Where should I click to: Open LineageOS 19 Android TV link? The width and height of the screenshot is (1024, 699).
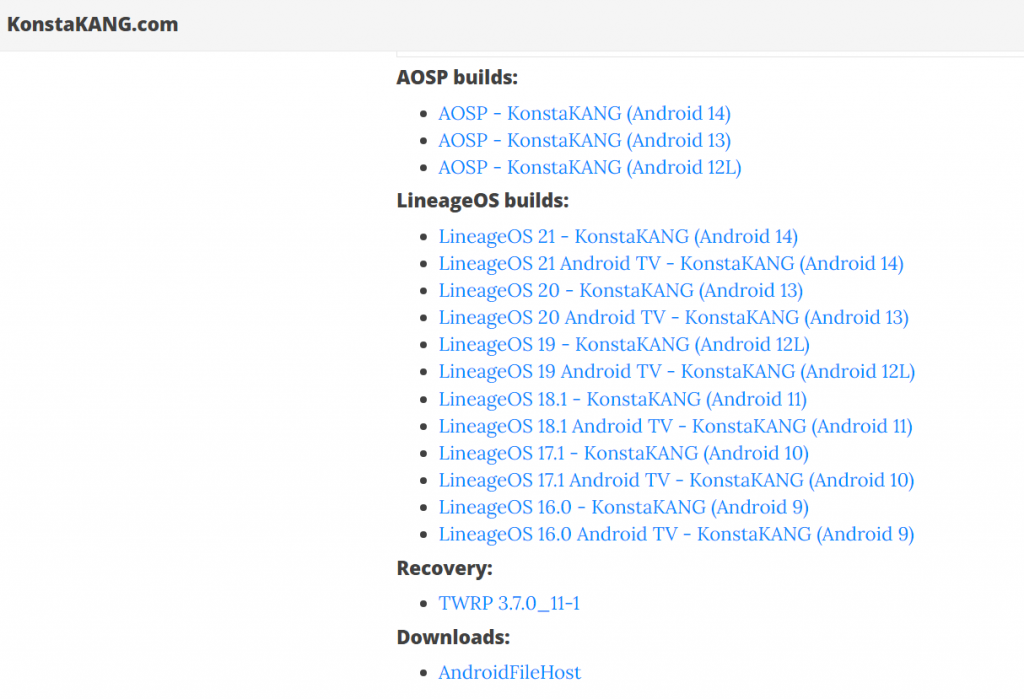pyautogui.click(x=677, y=371)
